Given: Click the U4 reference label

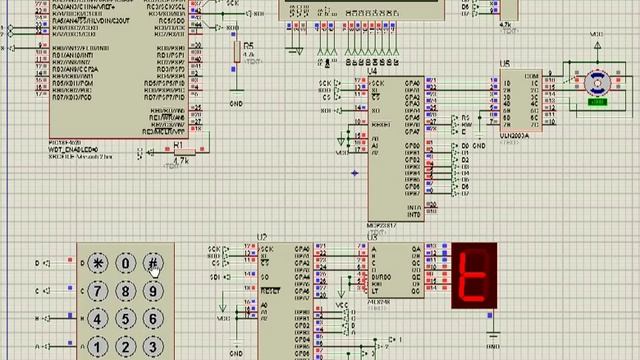Looking at the screenshot, I should pos(372,71).
